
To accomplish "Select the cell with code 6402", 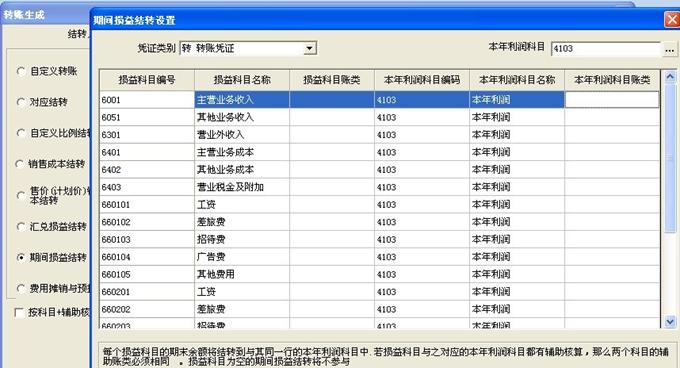I will pyautogui.click(x=147, y=169).
